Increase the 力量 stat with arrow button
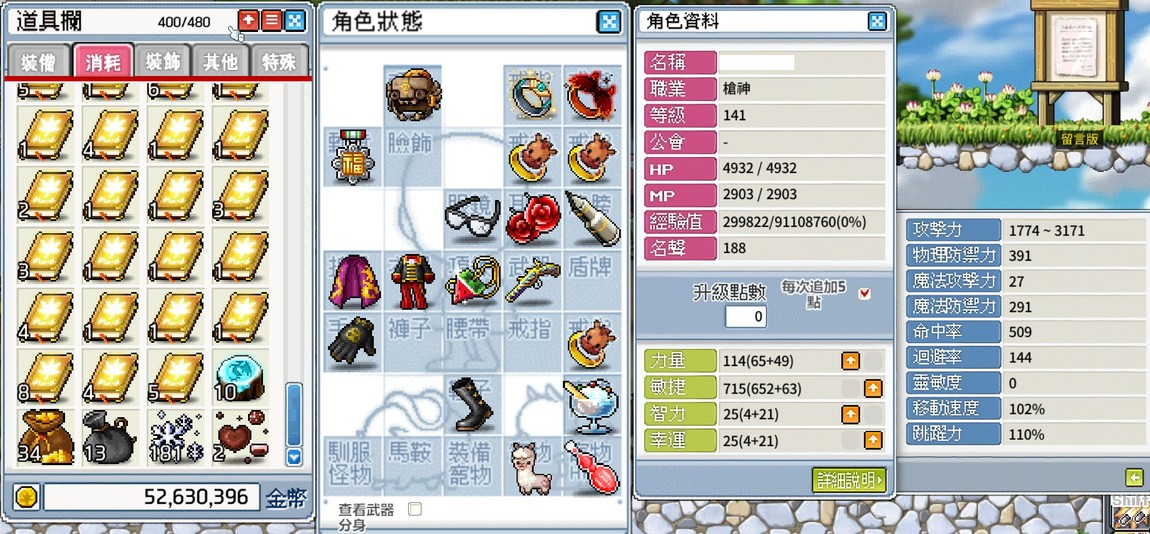 click(x=850, y=361)
